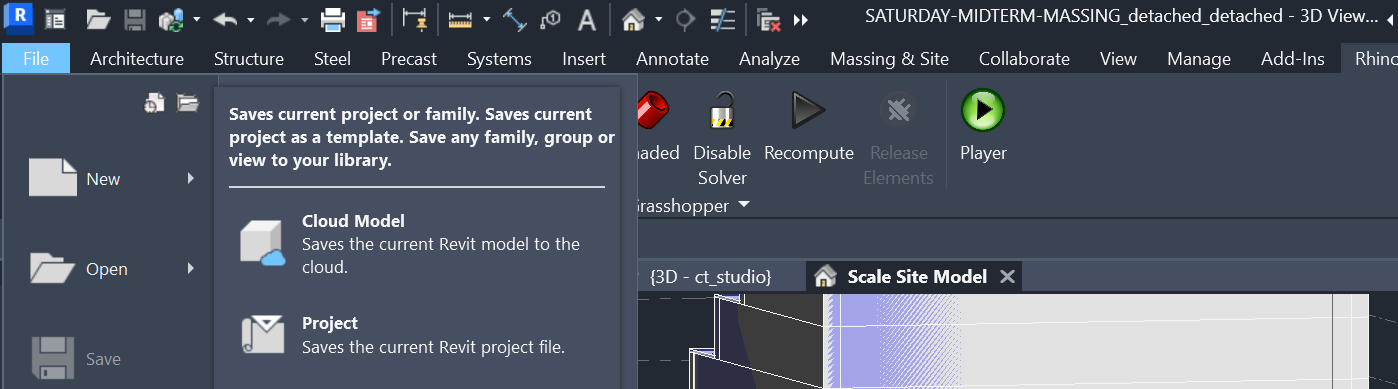The width and height of the screenshot is (1398, 389).
Task: Open the Revit Home page icon
Action: coord(56,19)
